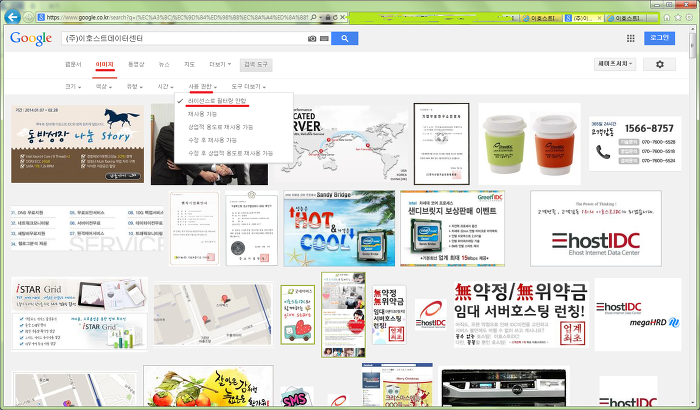The image size is (700, 410).
Task: Open the green and orange cups thumbnail
Action: pos(529,144)
